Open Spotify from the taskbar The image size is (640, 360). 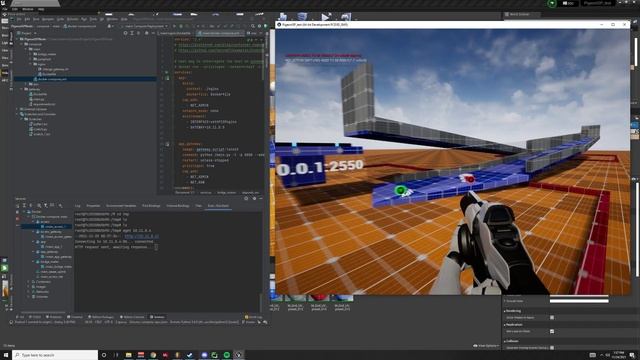(227, 355)
